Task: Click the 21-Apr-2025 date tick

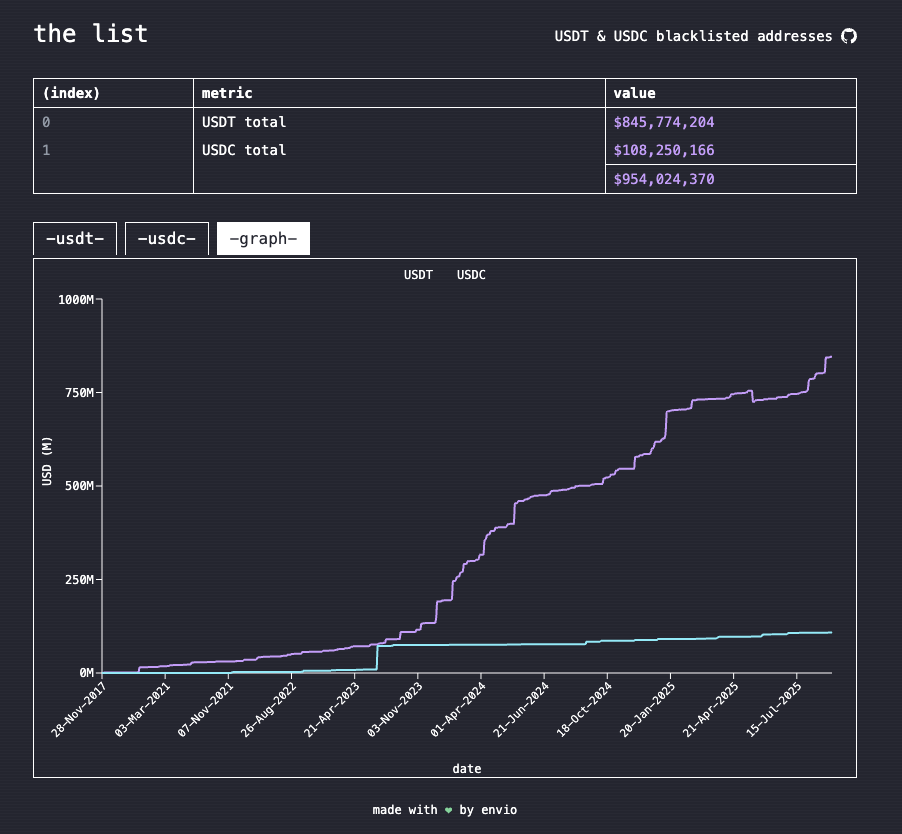Action: [x=710, y=710]
